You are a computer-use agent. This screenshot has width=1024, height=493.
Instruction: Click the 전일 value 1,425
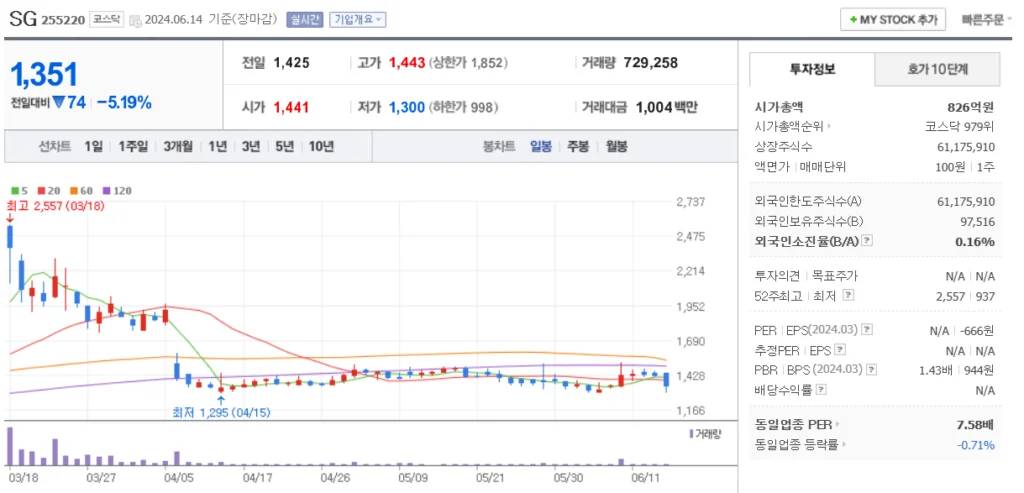[291, 63]
